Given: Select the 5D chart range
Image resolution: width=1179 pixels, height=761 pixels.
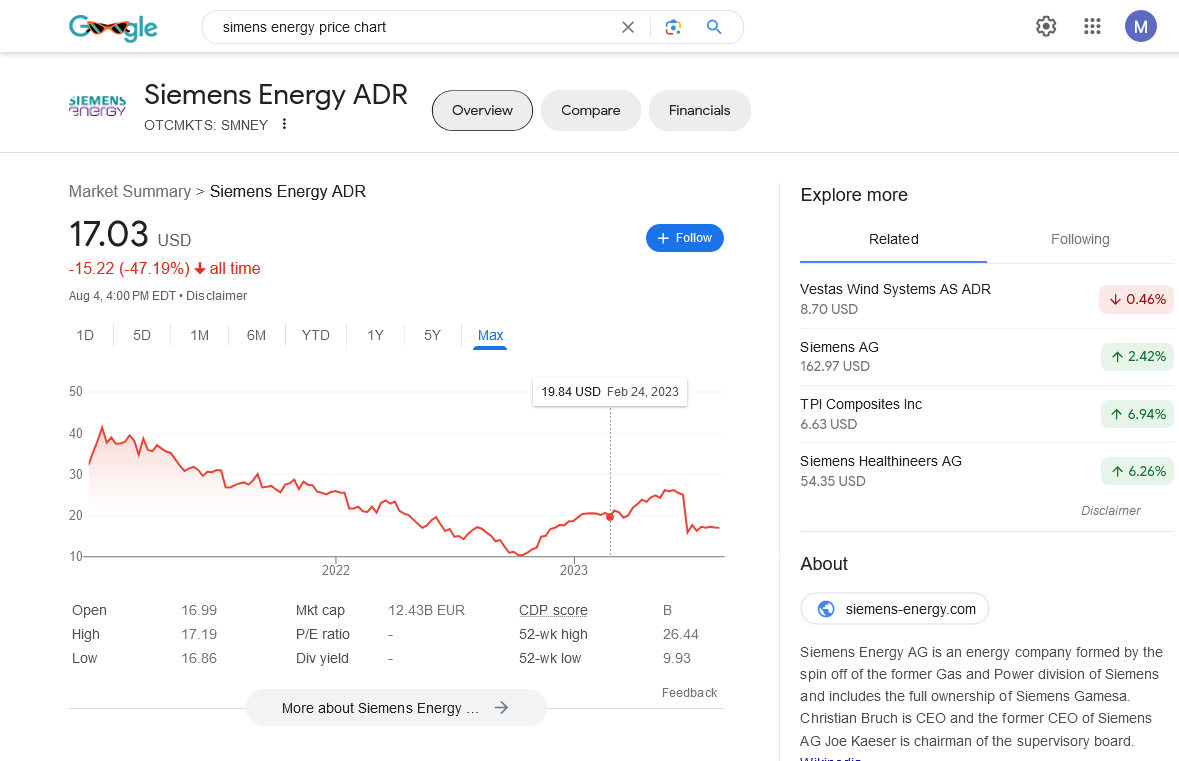Looking at the screenshot, I should (x=142, y=335).
